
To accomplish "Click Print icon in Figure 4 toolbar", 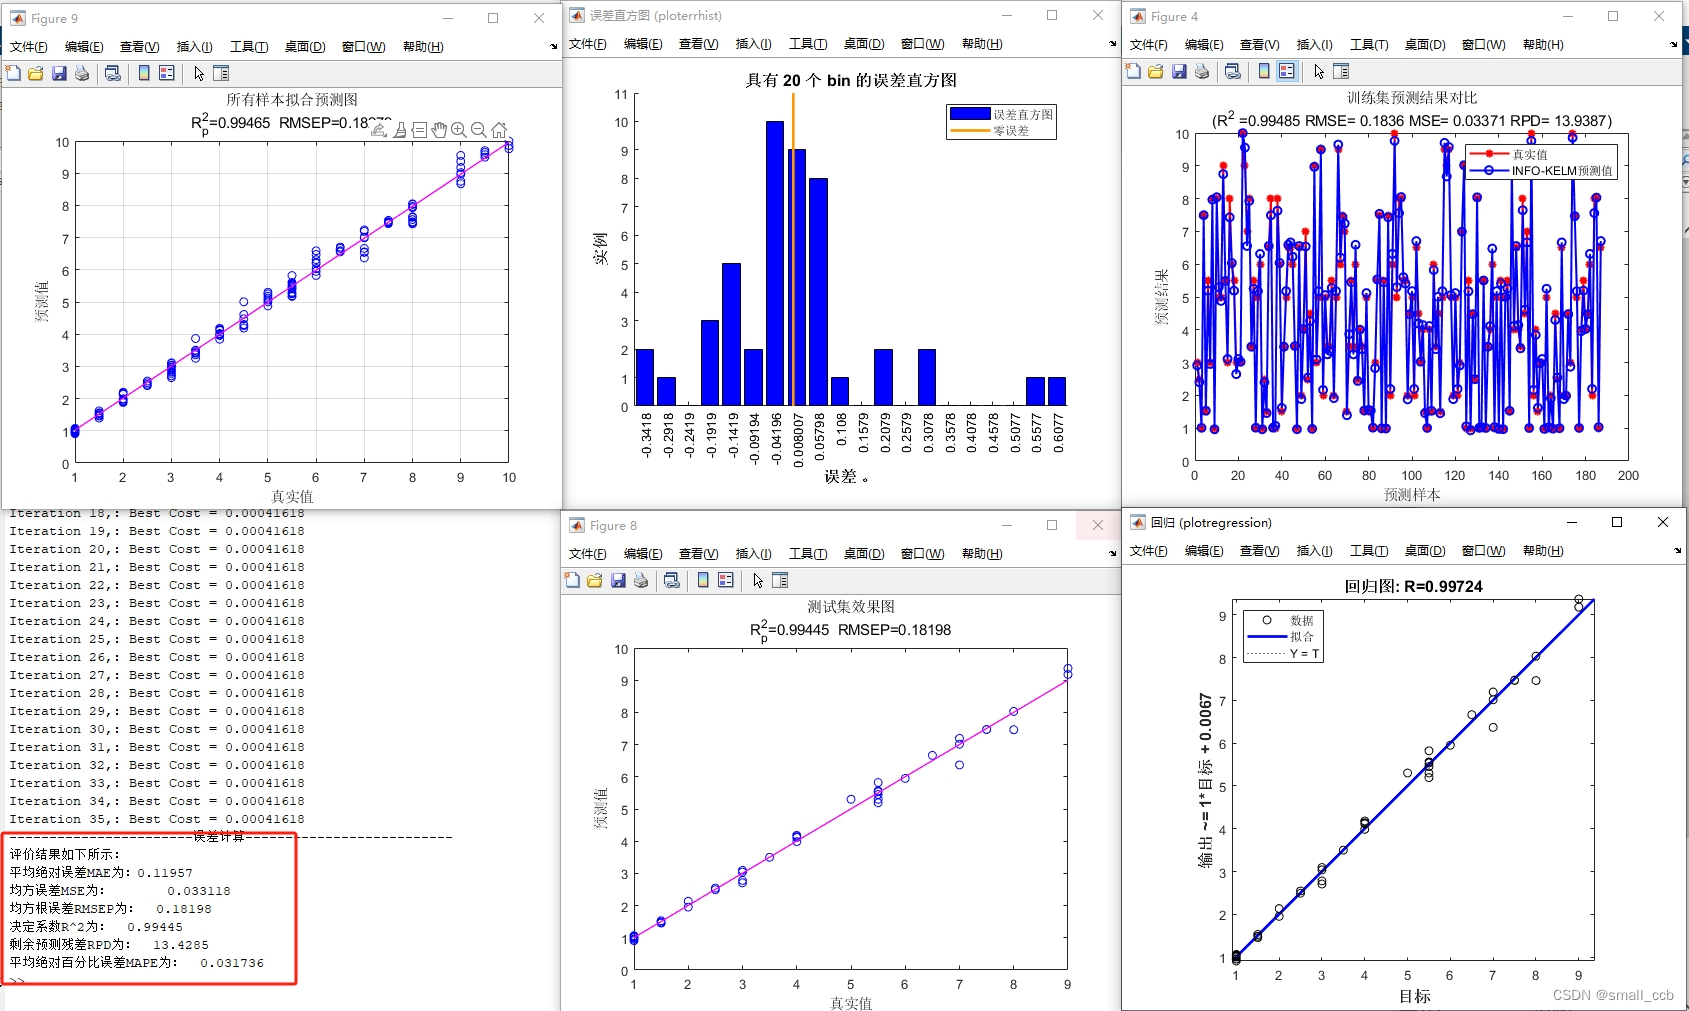I will 1202,71.
